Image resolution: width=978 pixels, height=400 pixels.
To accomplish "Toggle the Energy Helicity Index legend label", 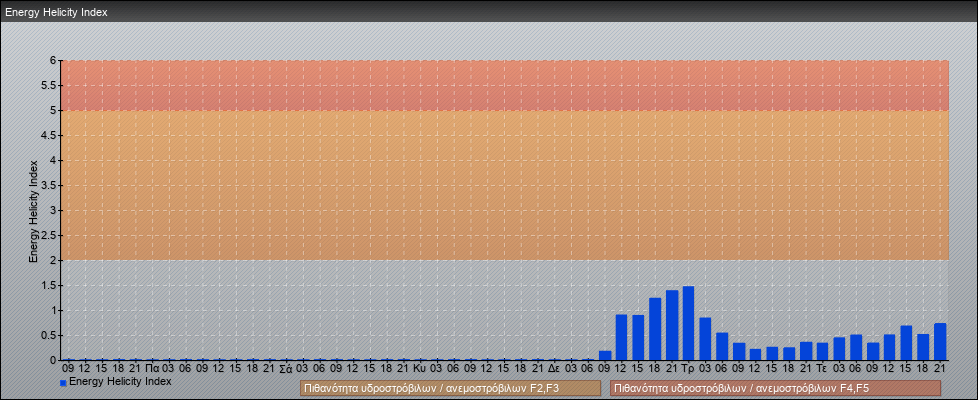I will click(120, 382).
